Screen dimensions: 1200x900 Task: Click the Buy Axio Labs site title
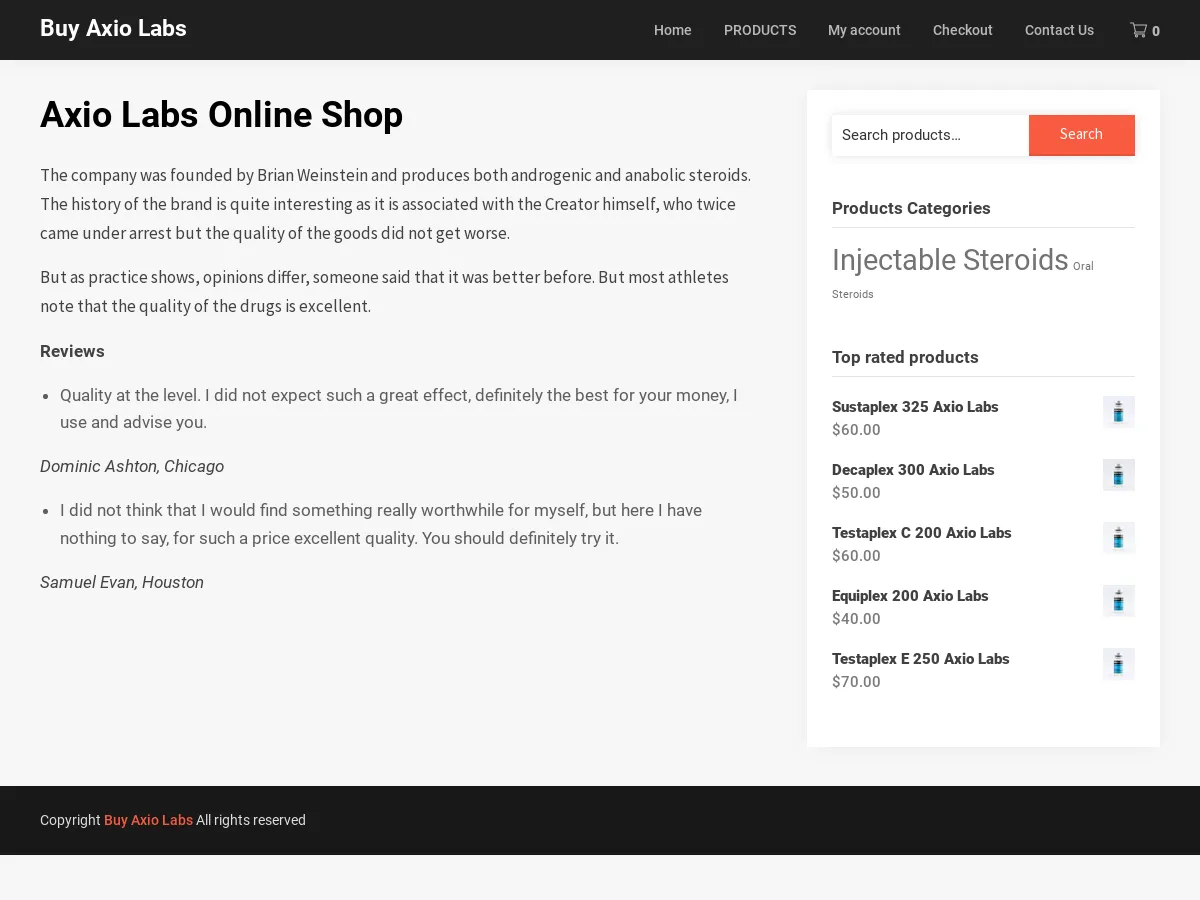113,29
